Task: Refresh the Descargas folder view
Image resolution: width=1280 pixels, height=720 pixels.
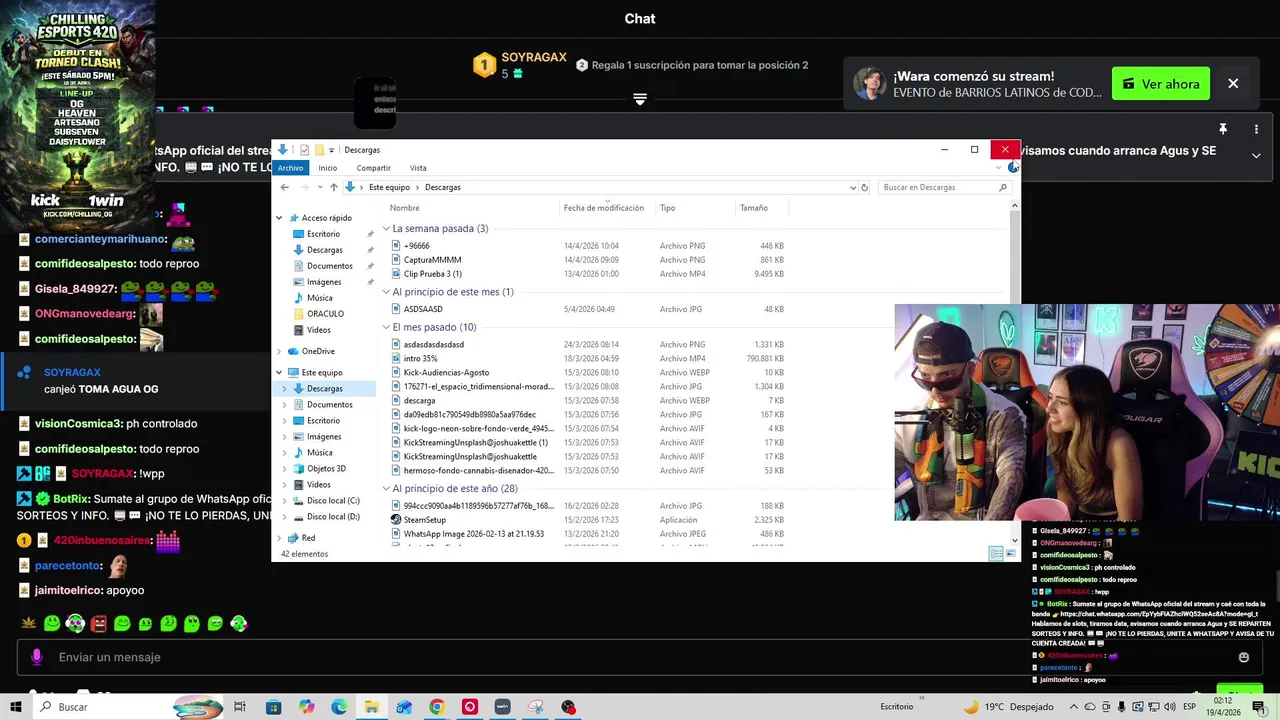Action: [x=865, y=187]
